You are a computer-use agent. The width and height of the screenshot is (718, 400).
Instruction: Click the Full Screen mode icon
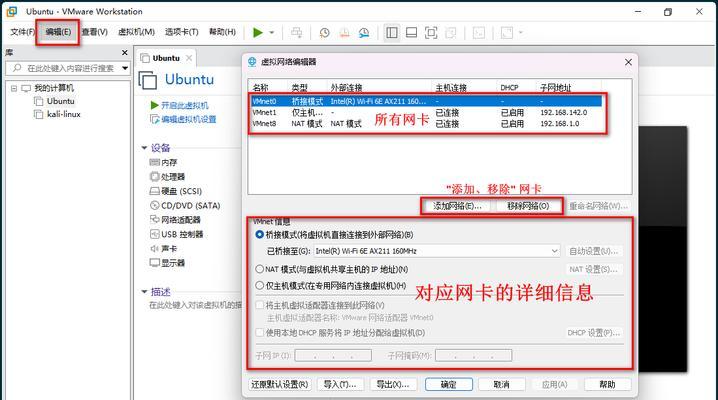click(431, 32)
